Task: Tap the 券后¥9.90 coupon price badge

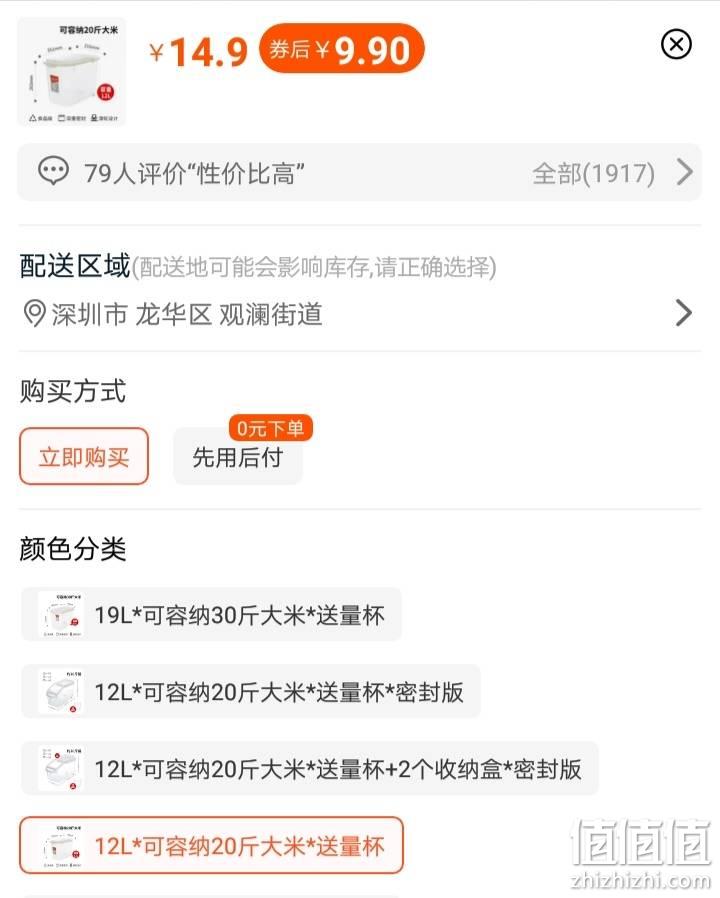Action: [341, 49]
